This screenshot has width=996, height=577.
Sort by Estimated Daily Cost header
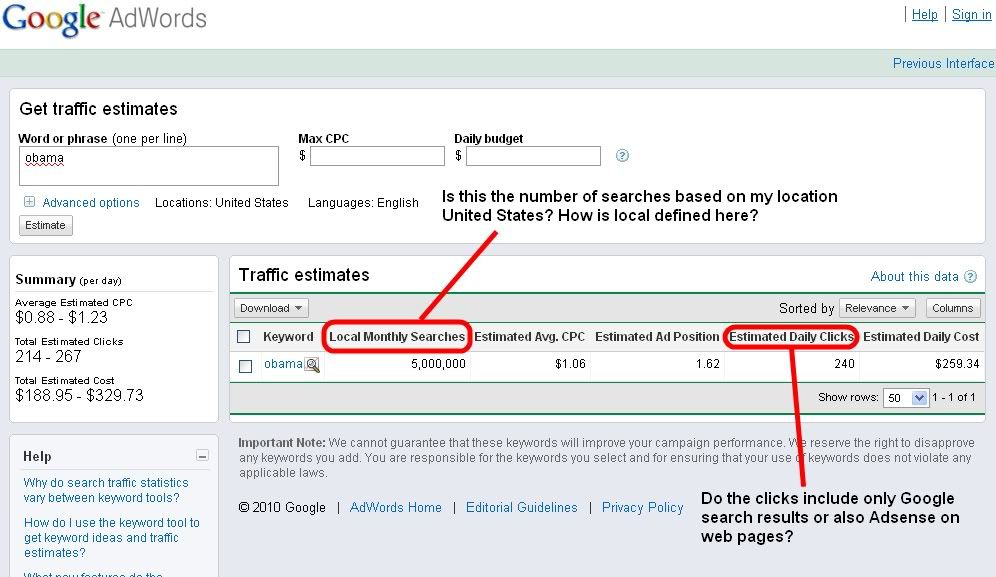pos(921,337)
